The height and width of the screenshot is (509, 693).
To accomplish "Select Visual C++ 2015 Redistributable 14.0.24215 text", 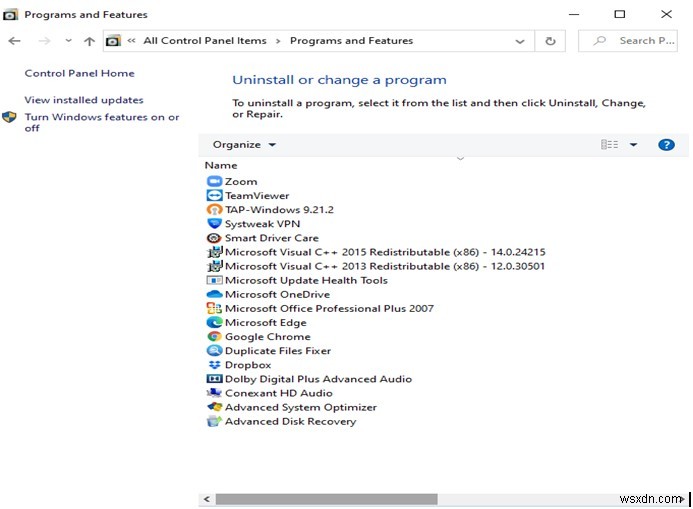I will pyautogui.click(x=385, y=252).
